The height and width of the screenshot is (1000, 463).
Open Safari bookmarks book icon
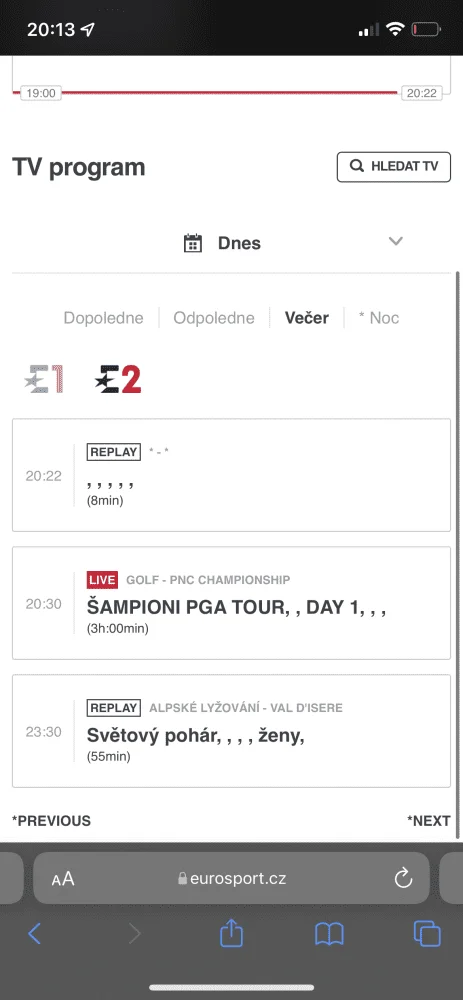click(x=329, y=934)
